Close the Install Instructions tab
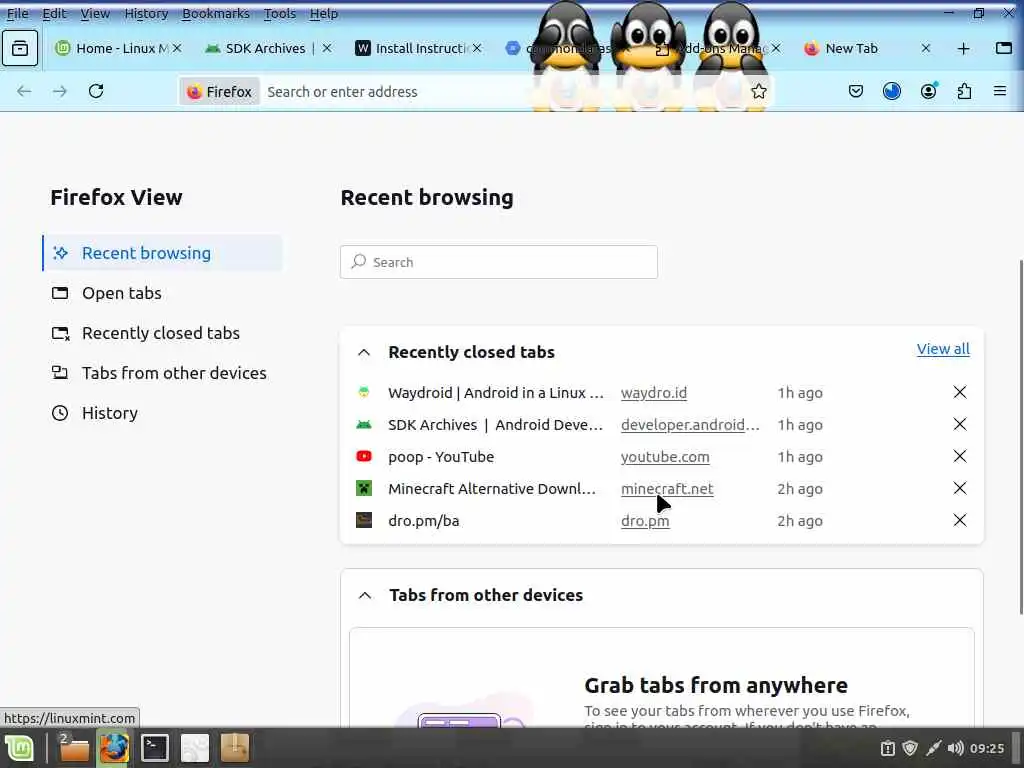The width and height of the screenshot is (1024, 768). (477, 48)
